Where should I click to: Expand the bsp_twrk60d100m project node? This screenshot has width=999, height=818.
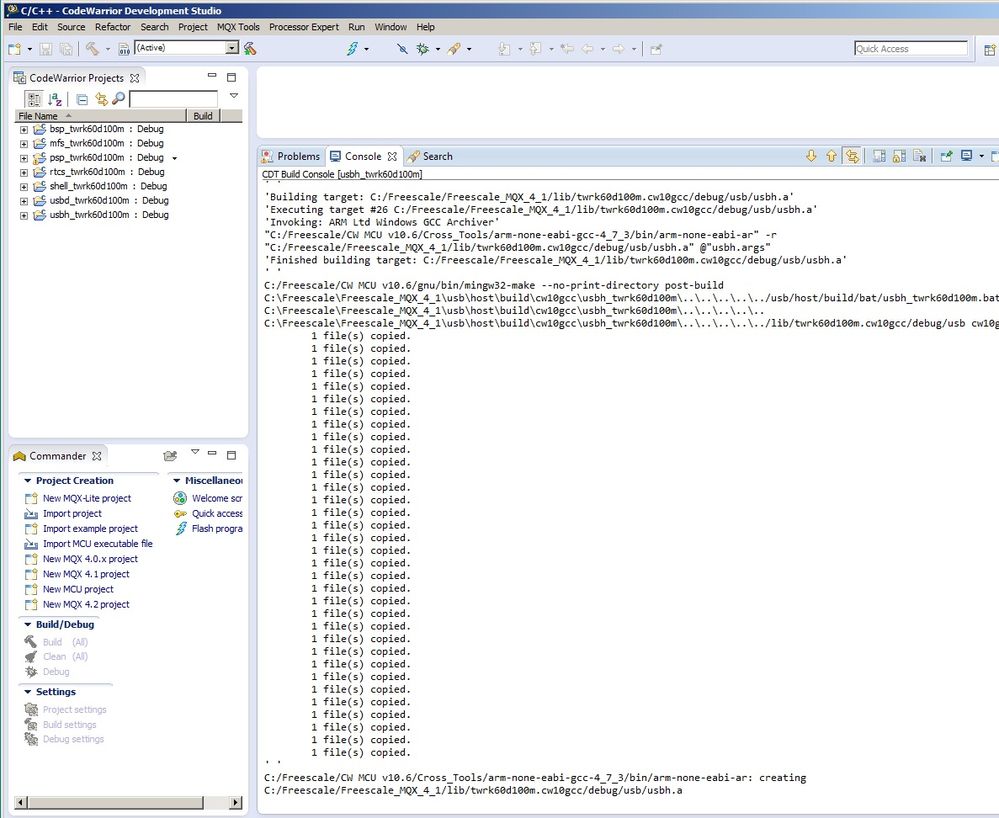(x=24, y=129)
